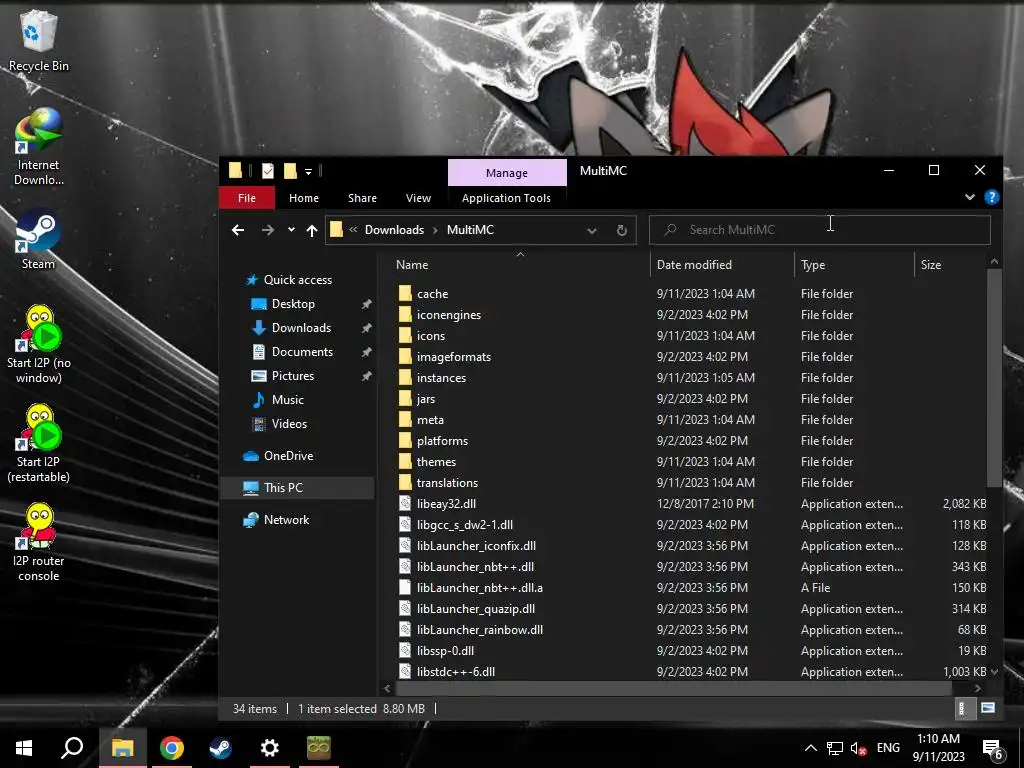Open recent locations dropdown arrow

click(x=291, y=230)
